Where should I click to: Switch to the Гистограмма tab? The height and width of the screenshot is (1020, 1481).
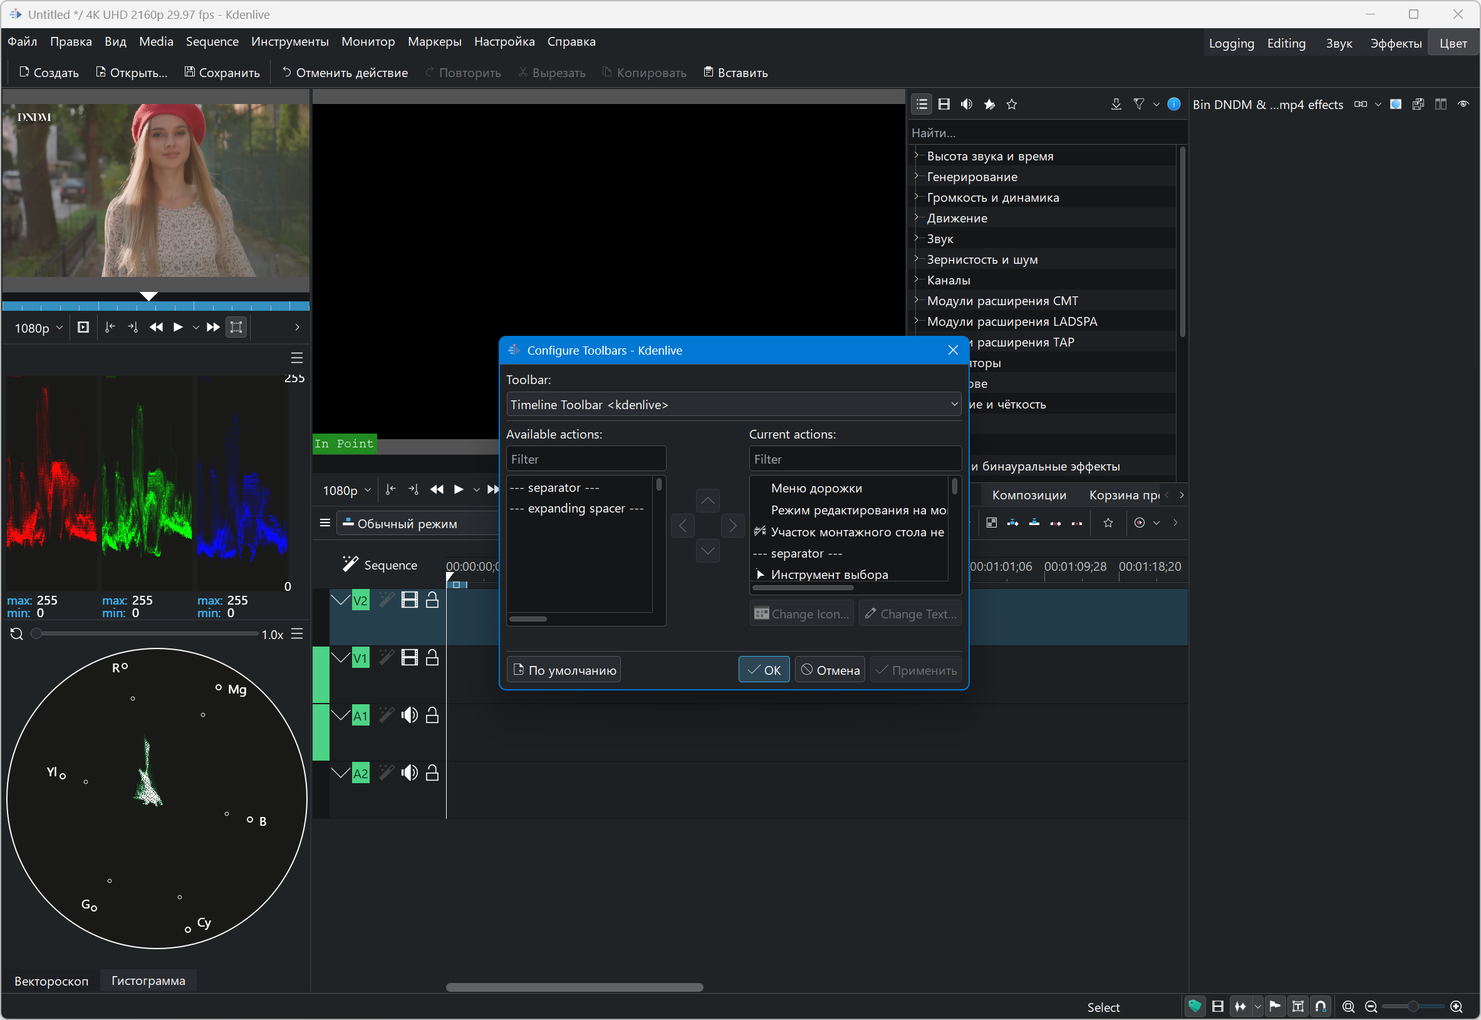pyautogui.click(x=148, y=981)
